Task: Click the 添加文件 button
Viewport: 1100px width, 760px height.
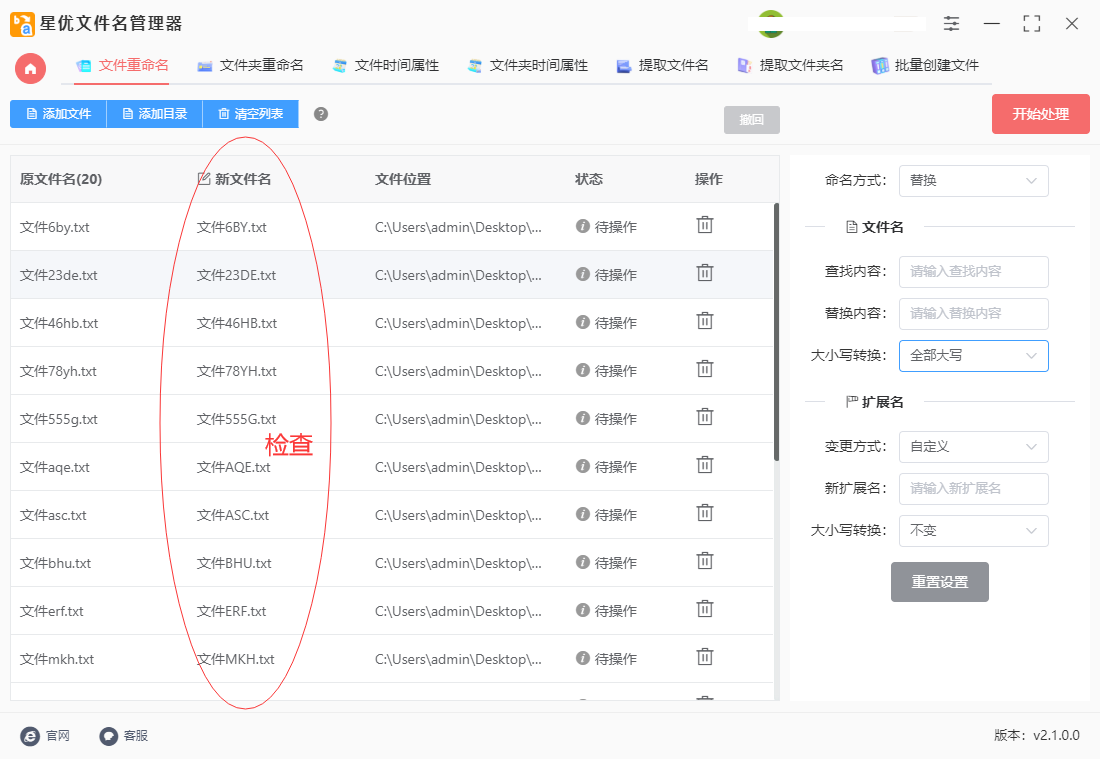Action: 58,114
